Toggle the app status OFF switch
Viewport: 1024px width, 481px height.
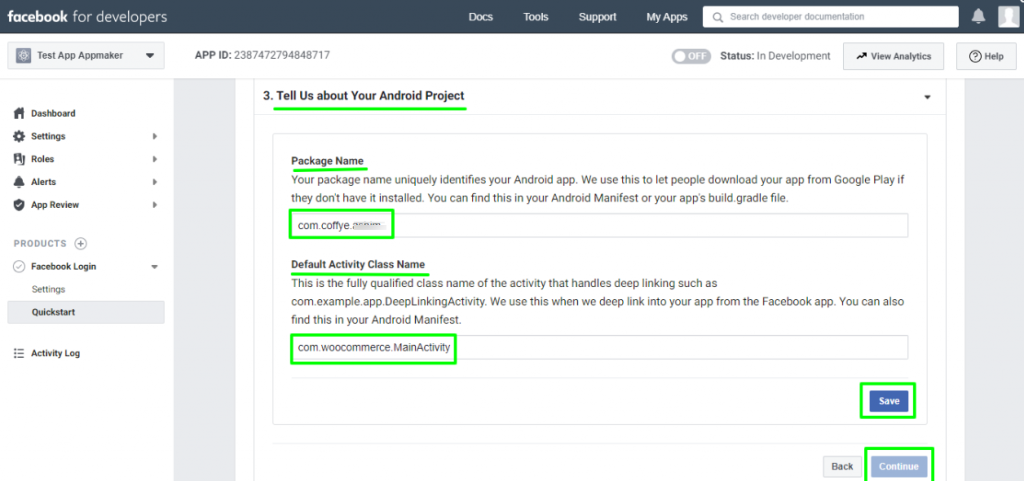click(x=692, y=56)
